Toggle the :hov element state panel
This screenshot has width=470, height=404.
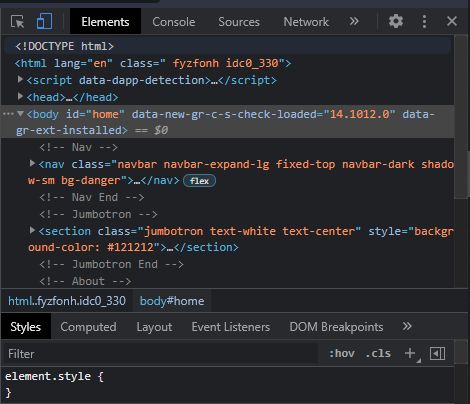342,353
